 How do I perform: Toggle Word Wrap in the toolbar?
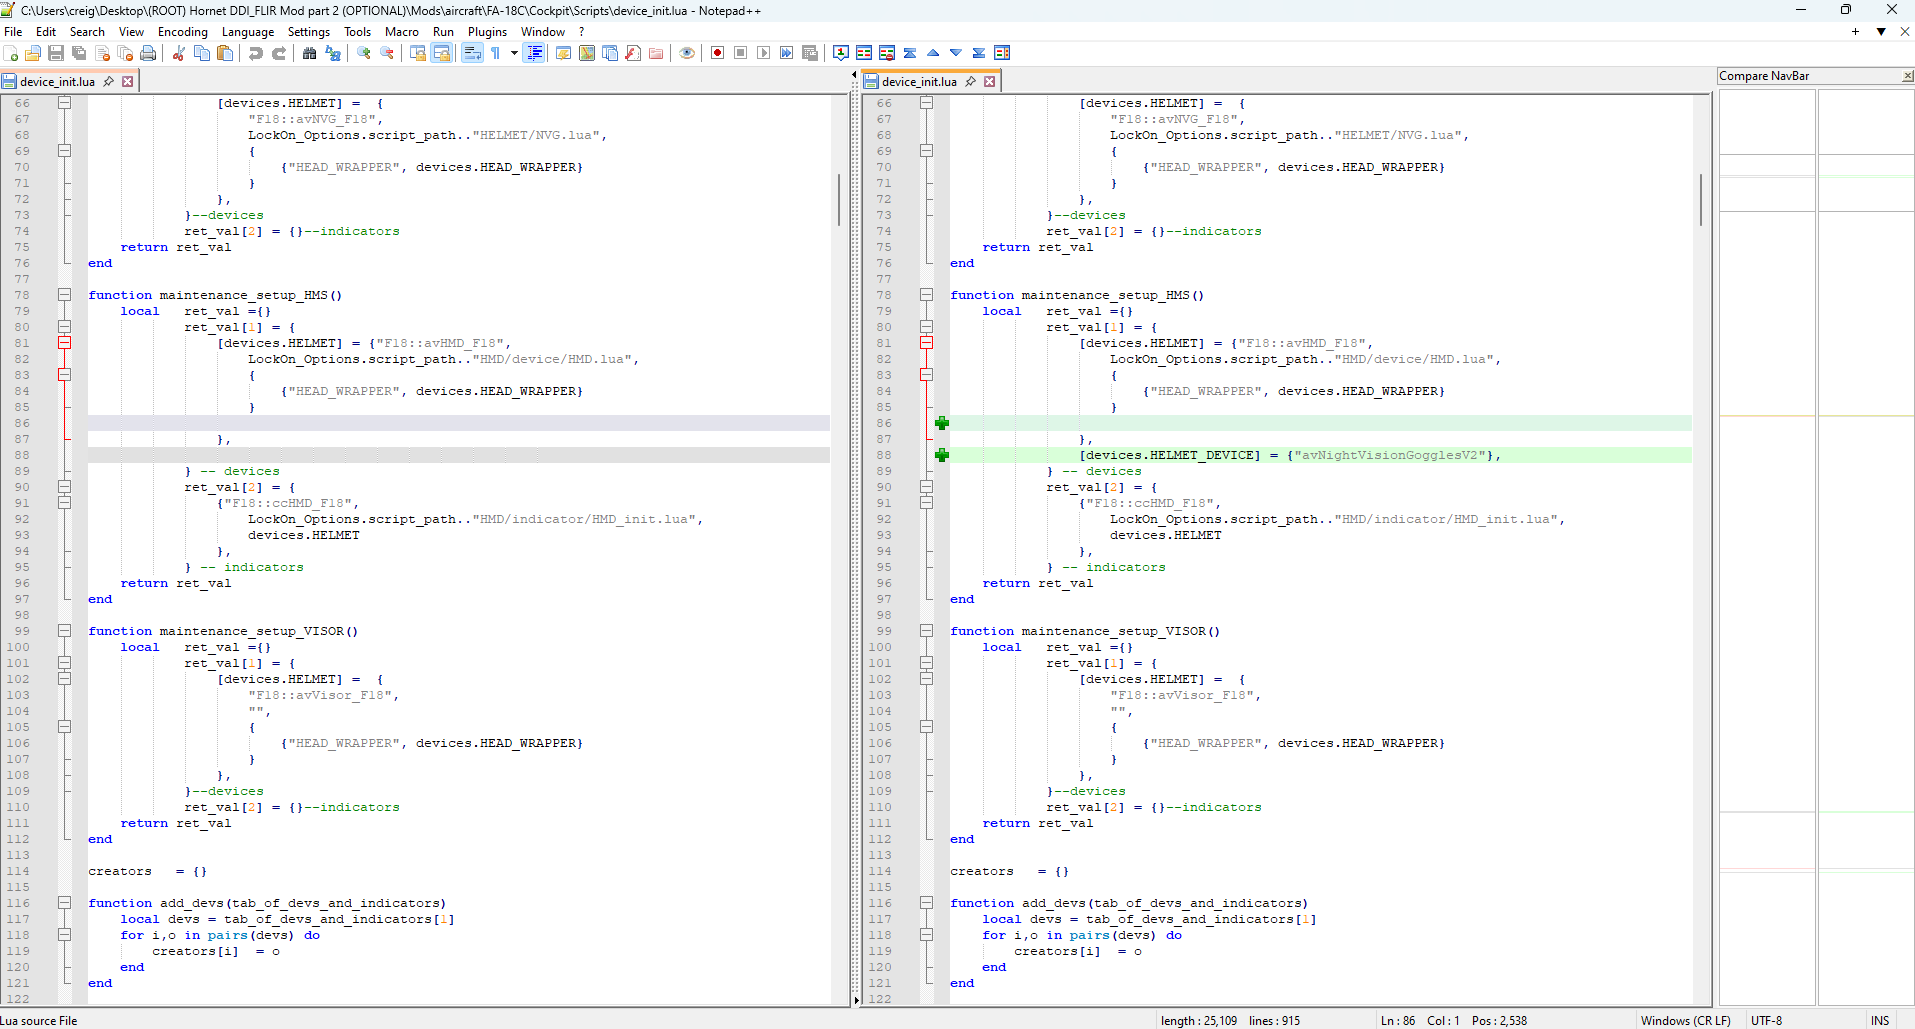pos(473,53)
